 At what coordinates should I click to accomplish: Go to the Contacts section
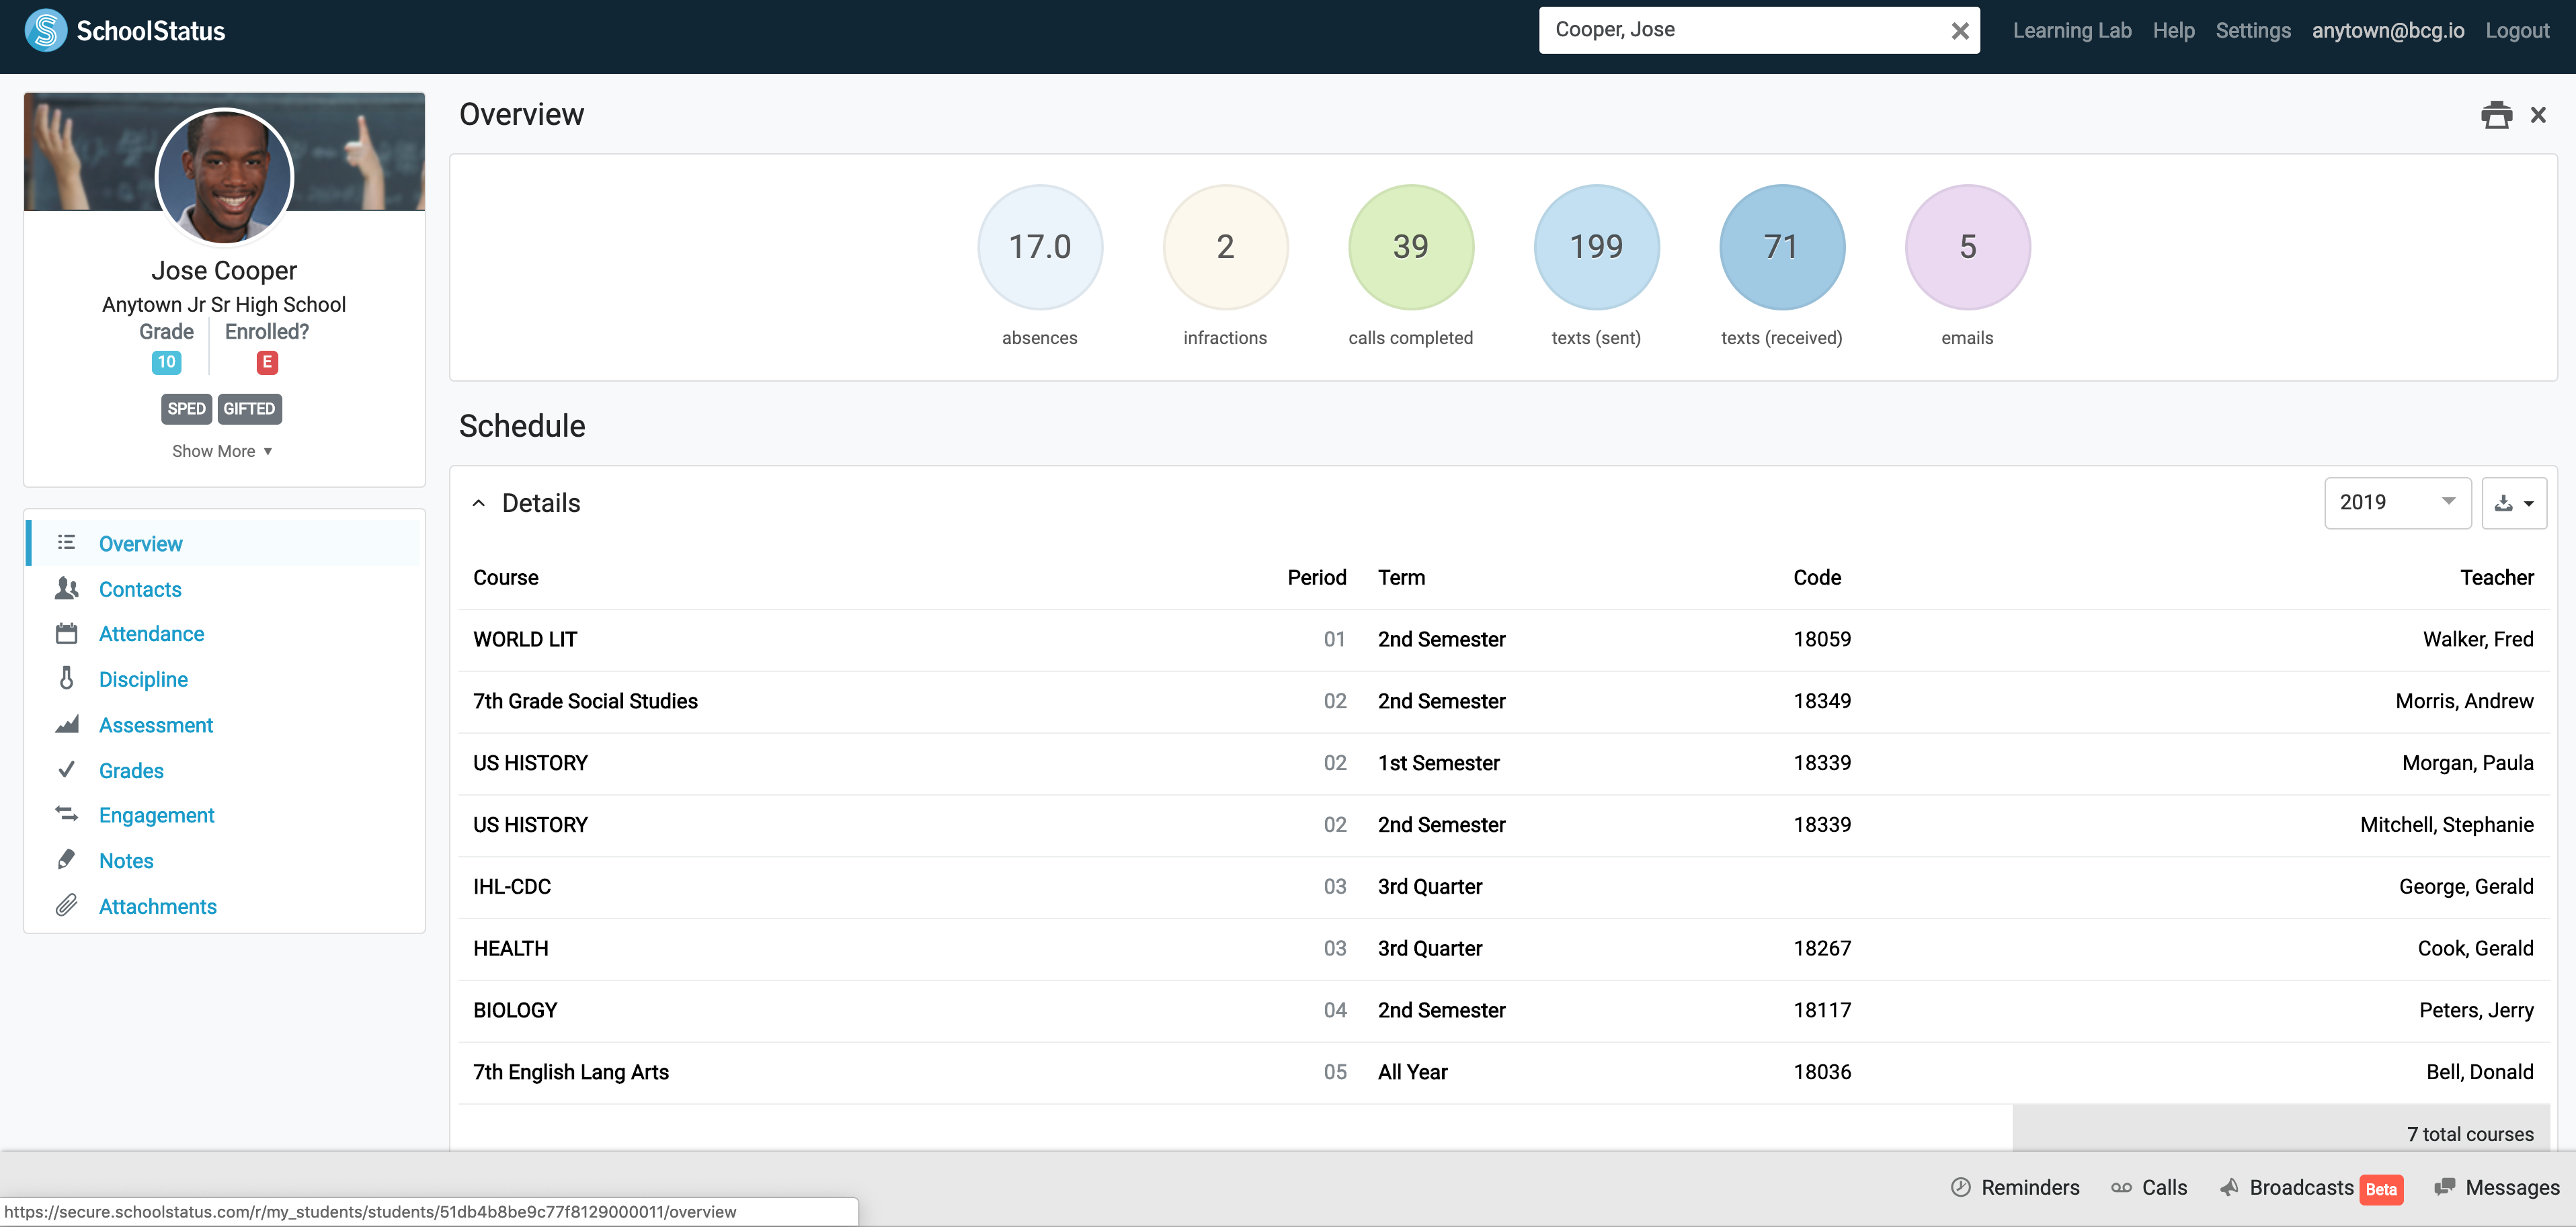[140, 589]
